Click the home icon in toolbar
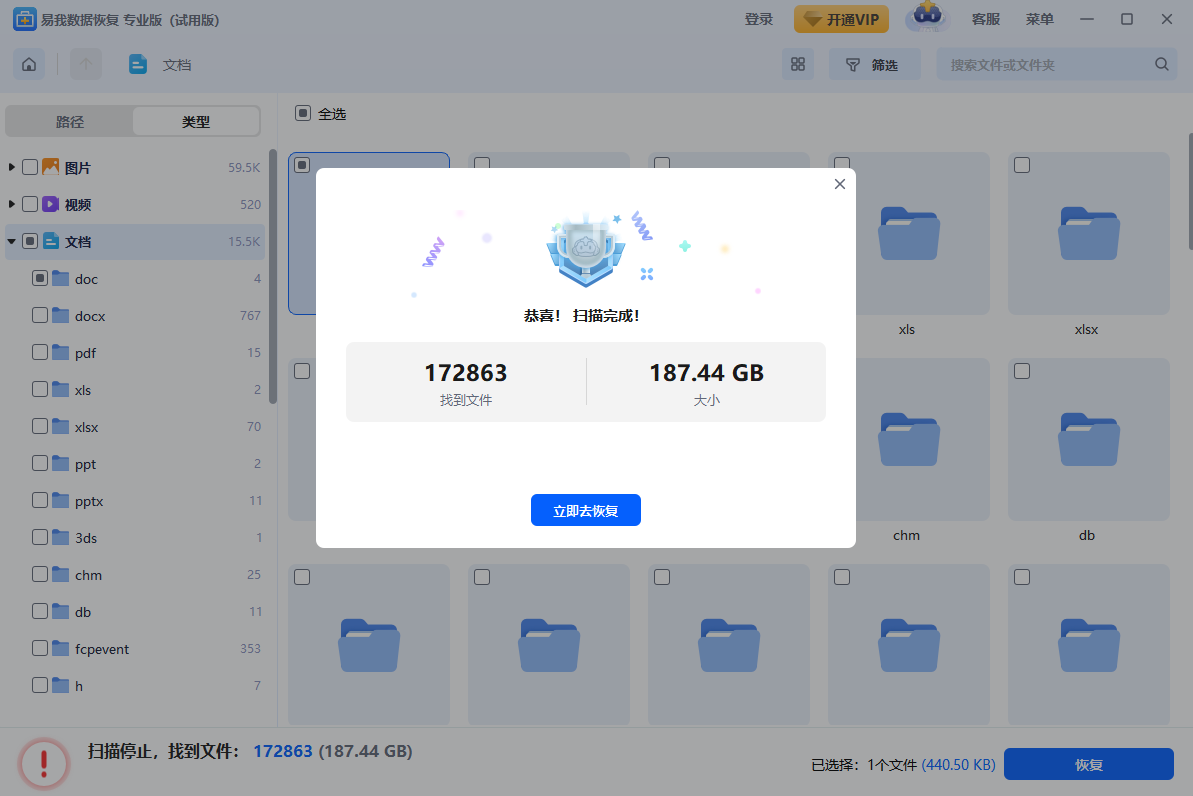1193x796 pixels. pos(29,65)
